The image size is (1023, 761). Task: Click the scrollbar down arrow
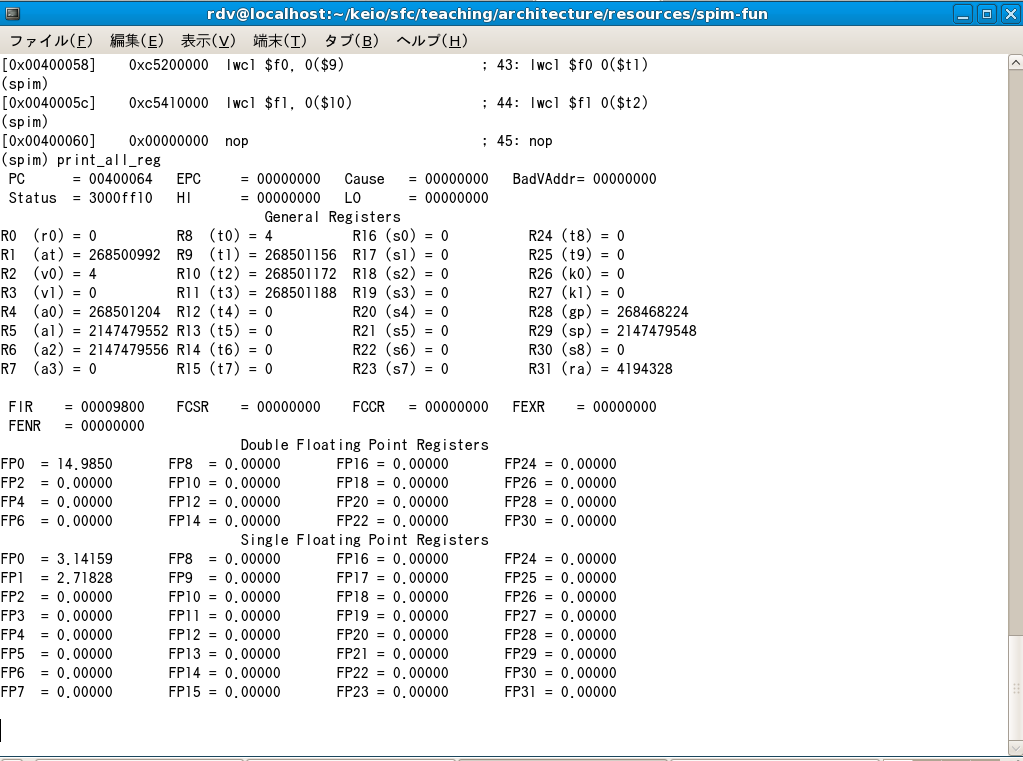point(1015,747)
